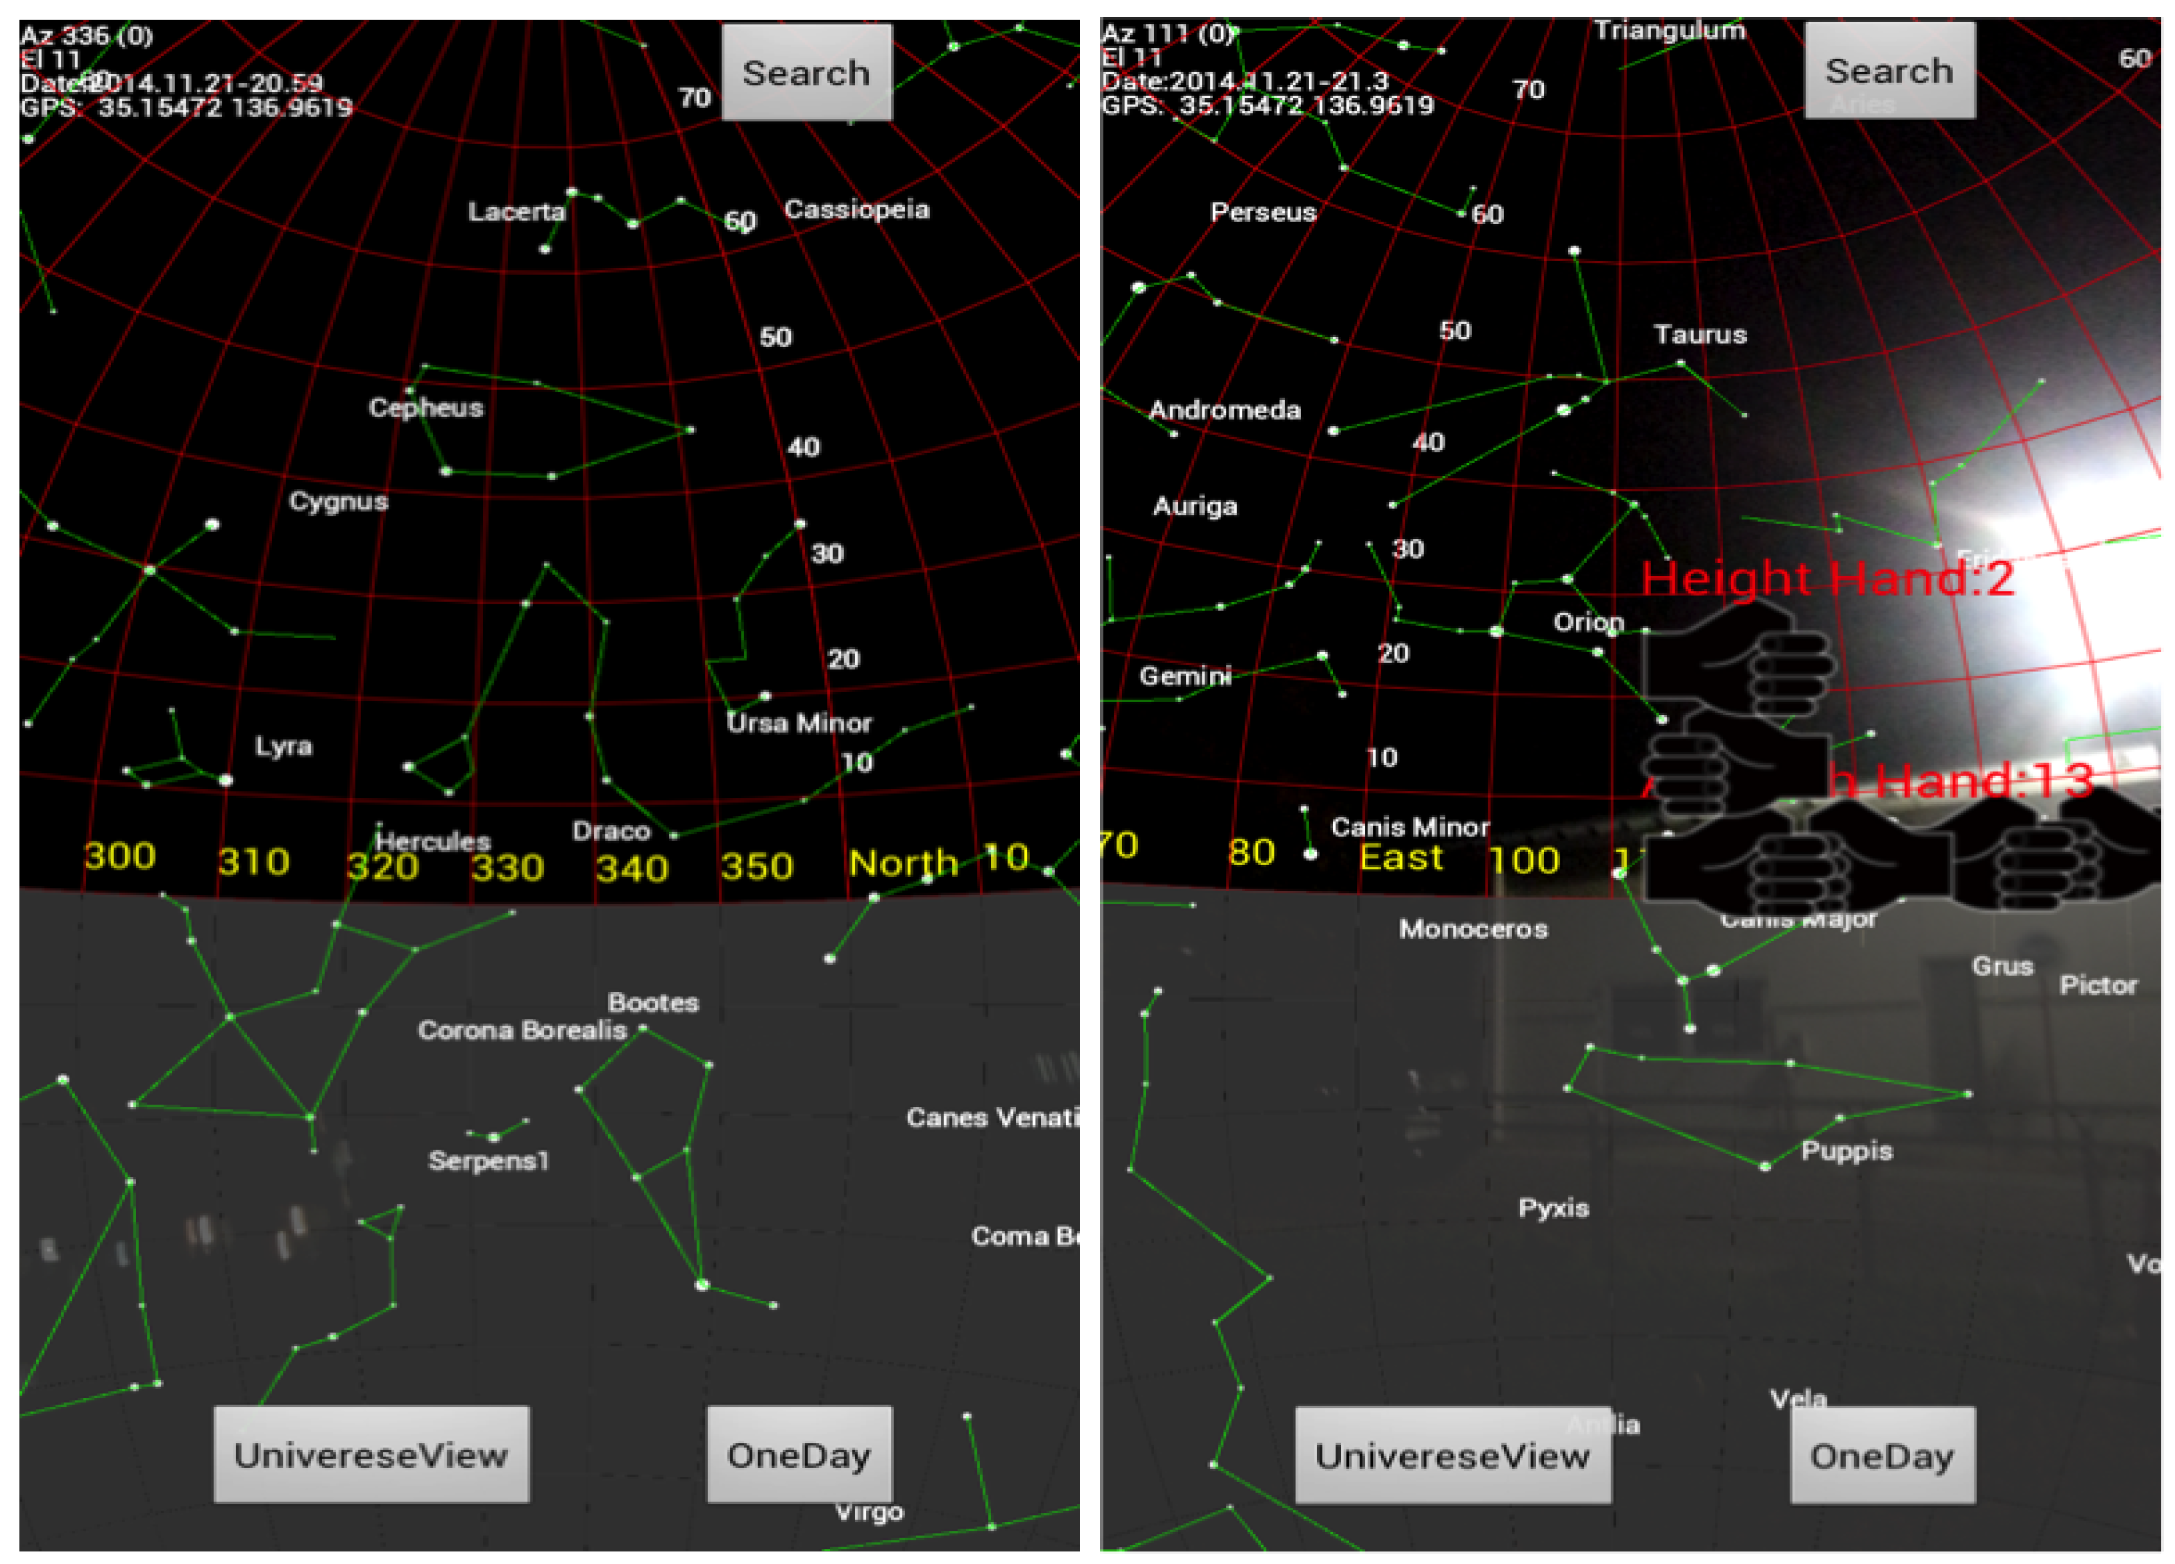Select the Vela label
Screen dimensions: 2175x1564
point(1798,1397)
